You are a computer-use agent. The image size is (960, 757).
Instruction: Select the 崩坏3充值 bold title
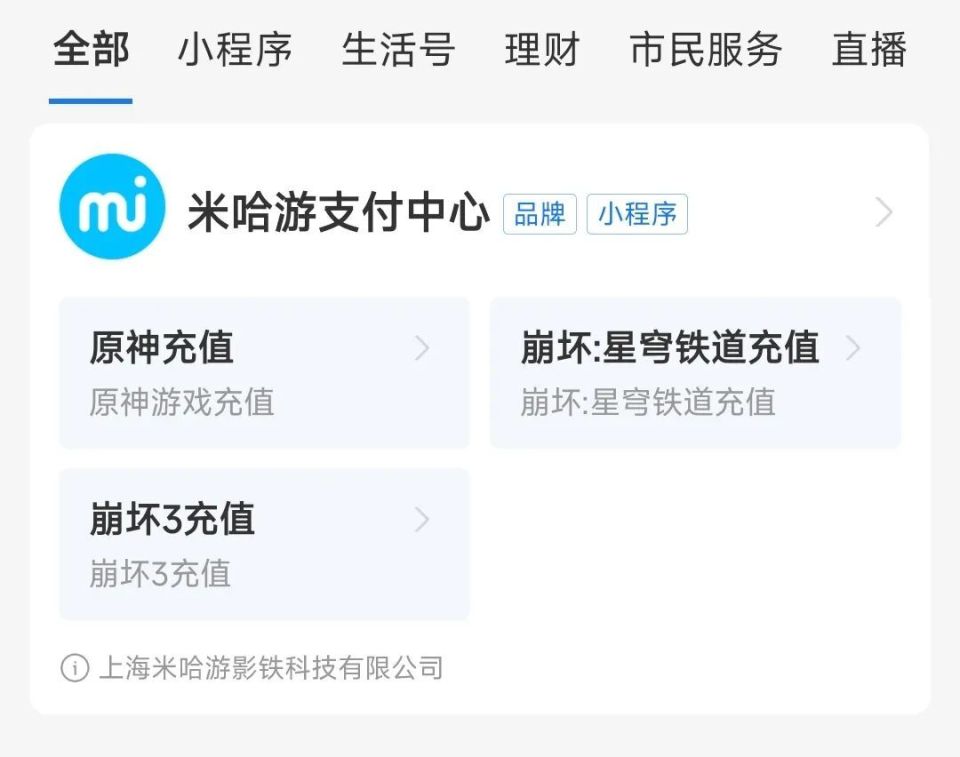[172, 519]
